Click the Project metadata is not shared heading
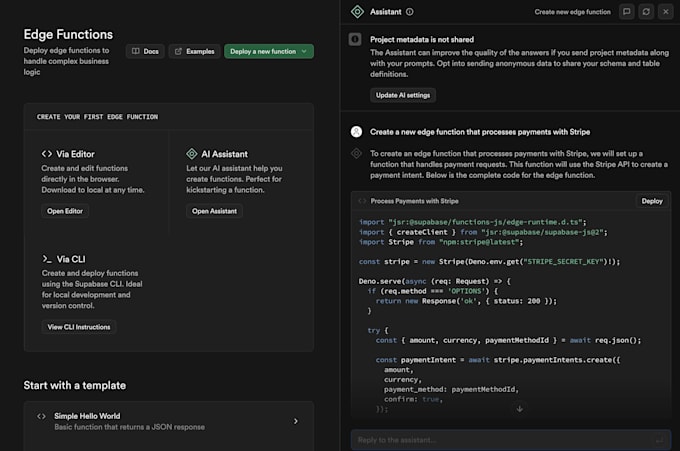 tap(422, 39)
